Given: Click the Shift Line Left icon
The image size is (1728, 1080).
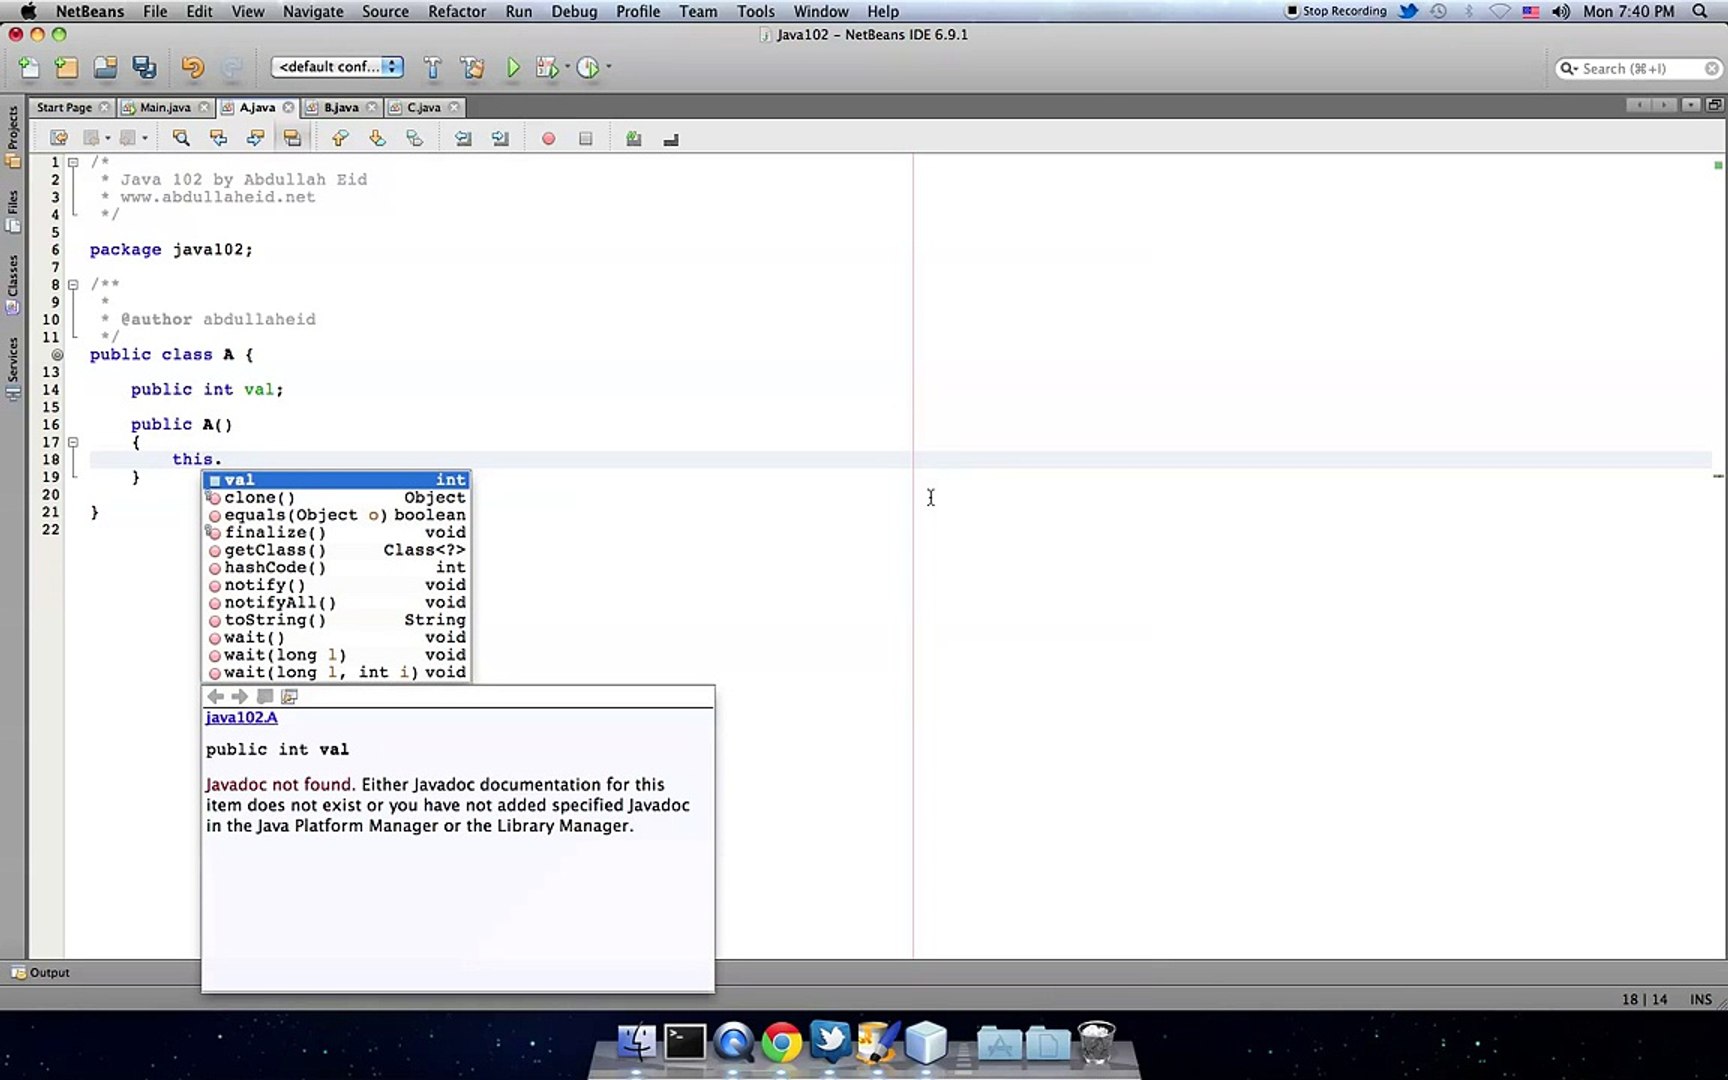Looking at the screenshot, I should coord(463,138).
